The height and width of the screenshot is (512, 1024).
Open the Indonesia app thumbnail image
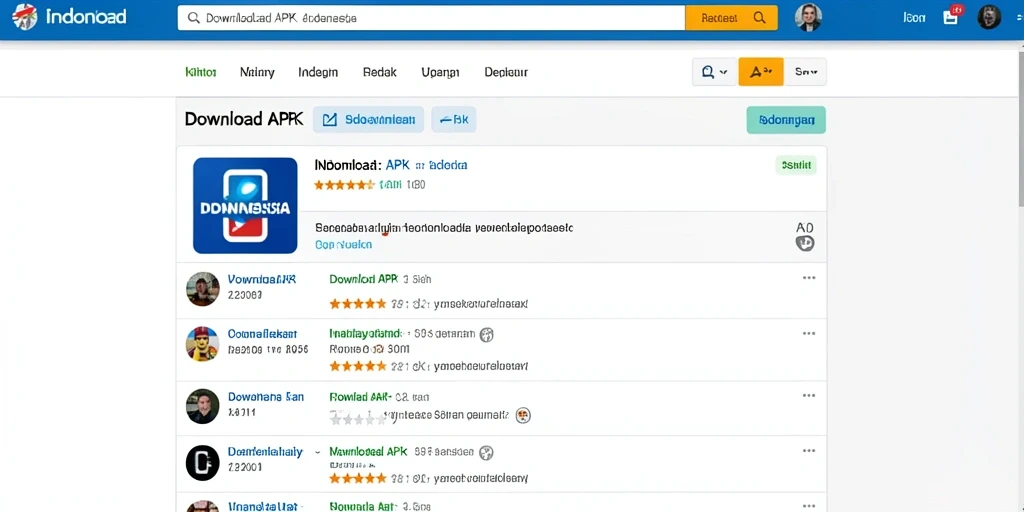point(245,206)
